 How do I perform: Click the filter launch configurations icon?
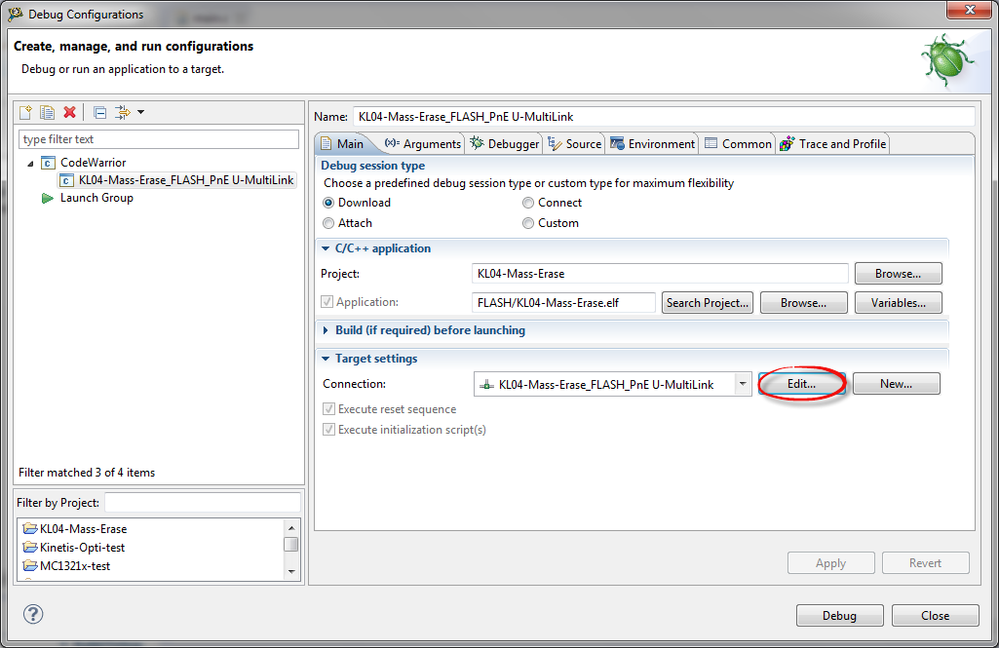[x=122, y=113]
